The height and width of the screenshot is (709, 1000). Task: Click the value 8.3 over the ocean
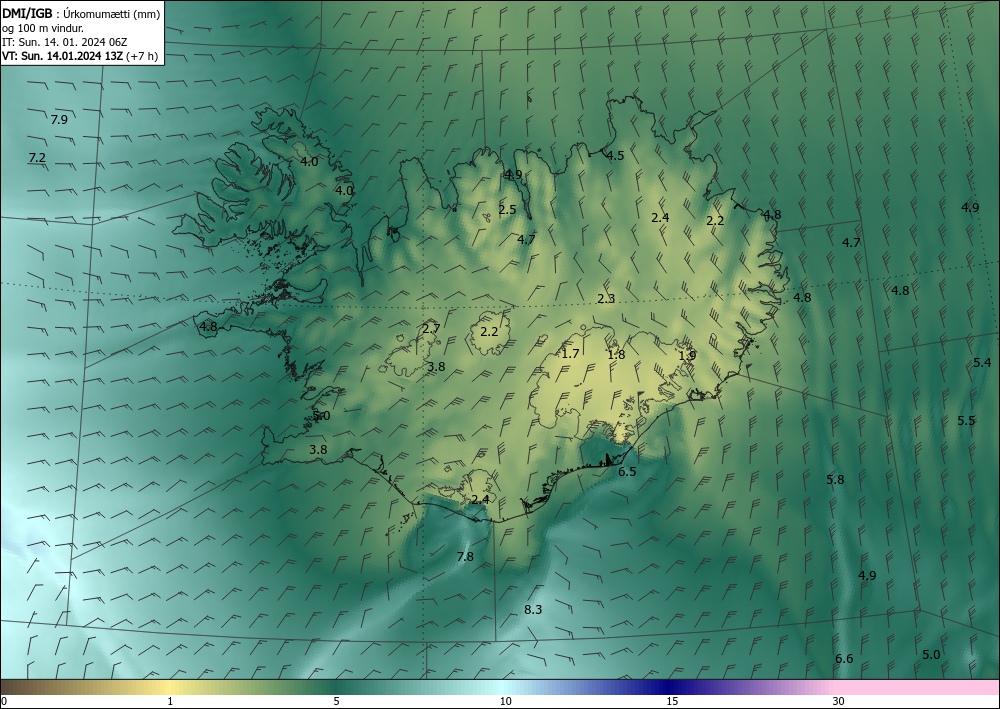tap(533, 610)
